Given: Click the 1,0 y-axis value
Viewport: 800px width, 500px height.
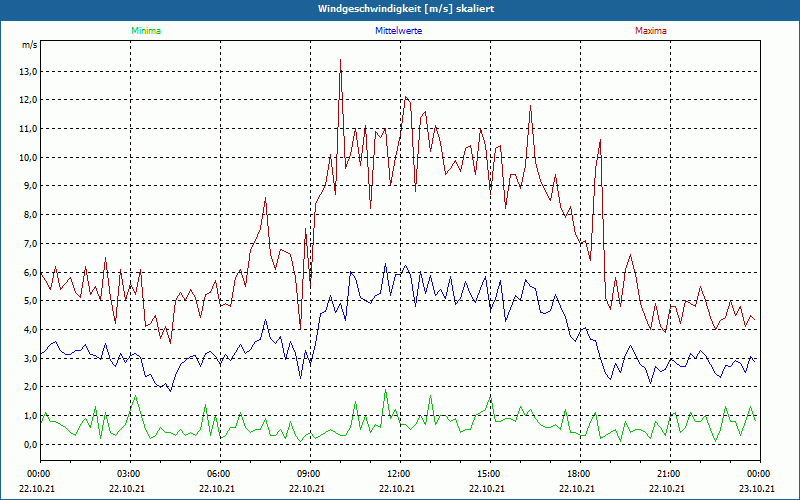Looking at the screenshot, I should (31, 416).
